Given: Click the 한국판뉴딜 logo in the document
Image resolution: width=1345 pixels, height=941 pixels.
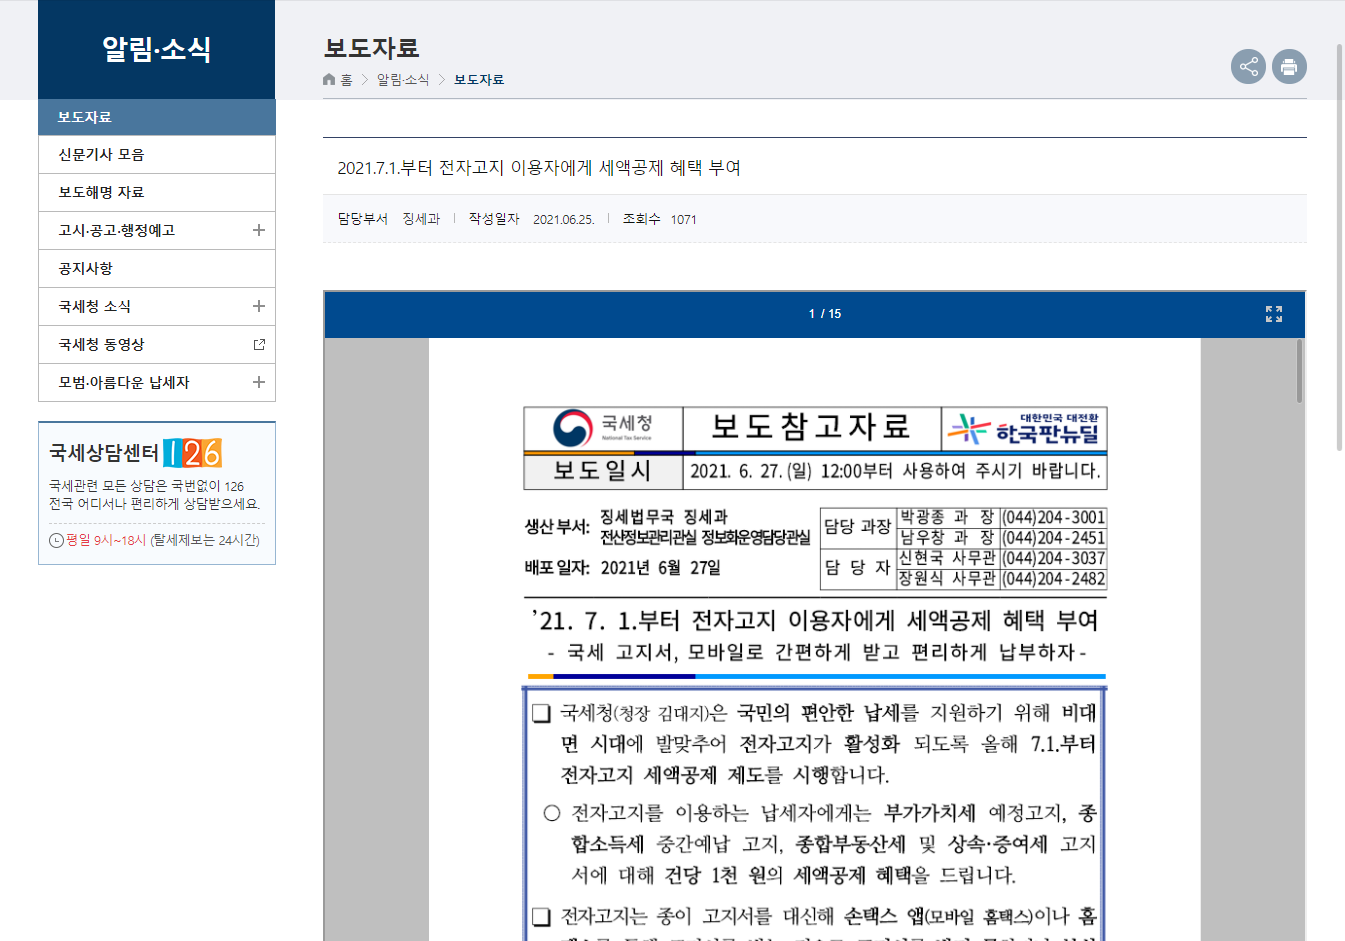Looking at the screenshot, I should pos(1024,429).
